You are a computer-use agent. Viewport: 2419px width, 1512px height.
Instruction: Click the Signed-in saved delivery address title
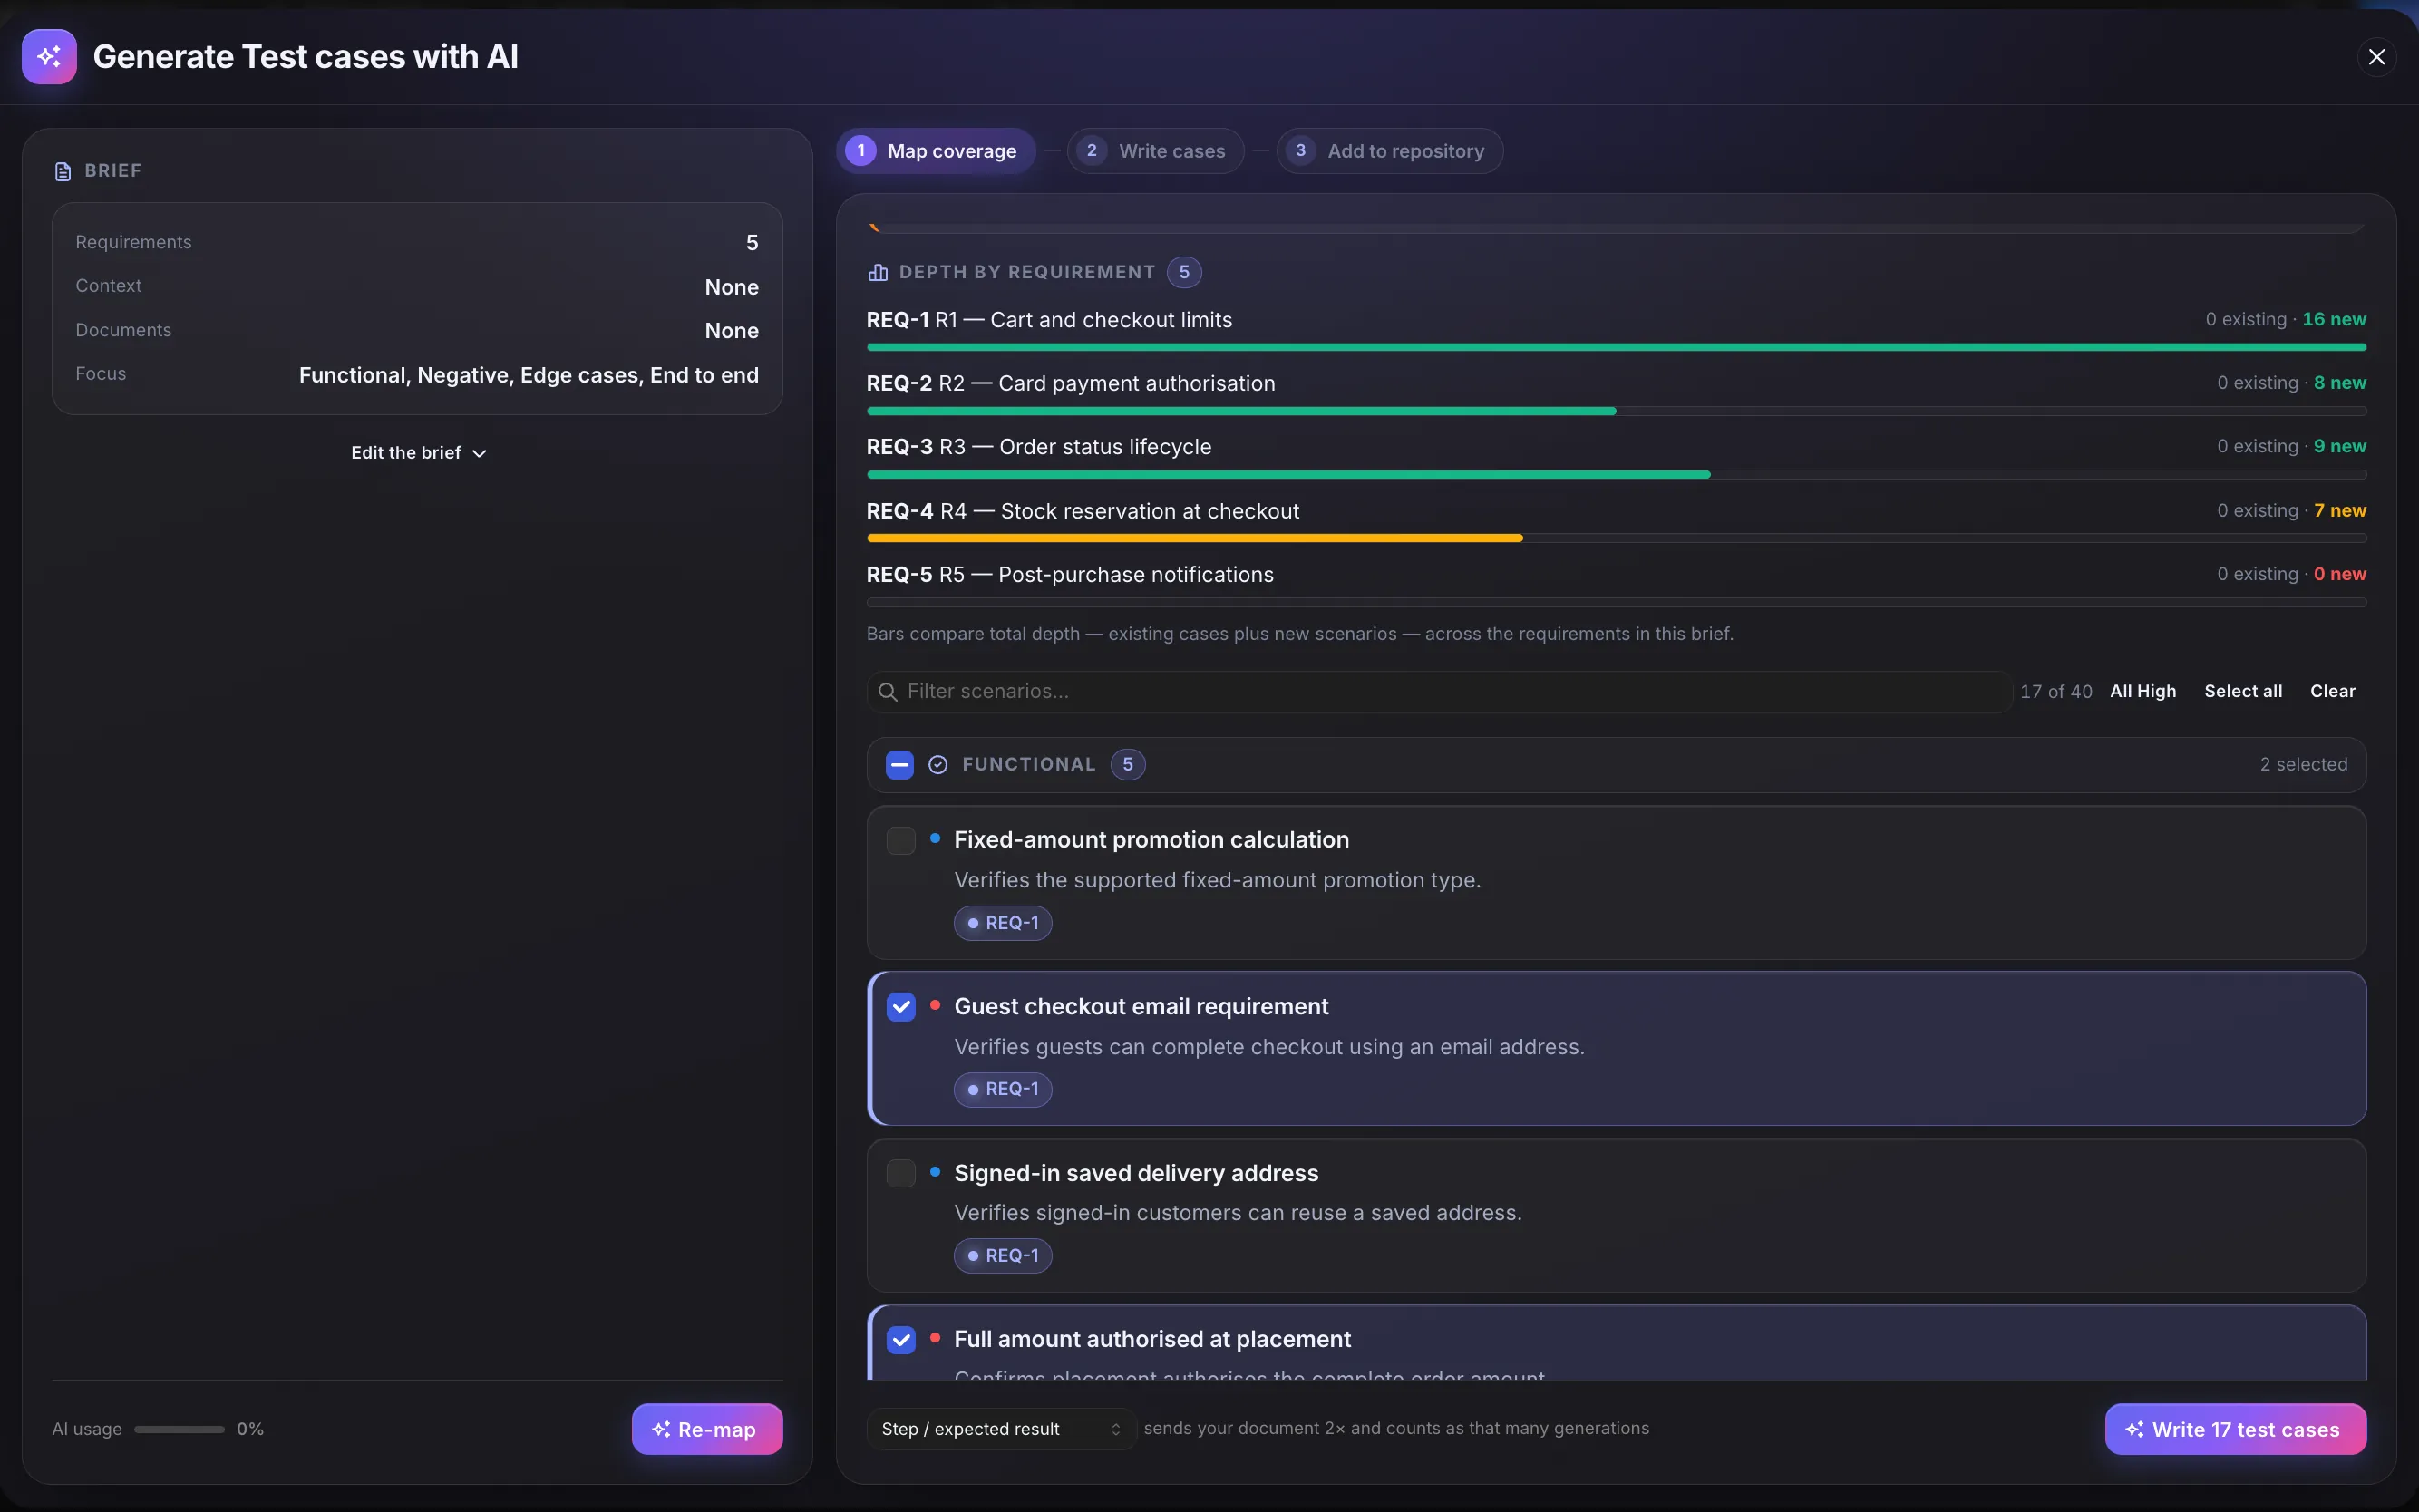[x=1136, y=1173]
